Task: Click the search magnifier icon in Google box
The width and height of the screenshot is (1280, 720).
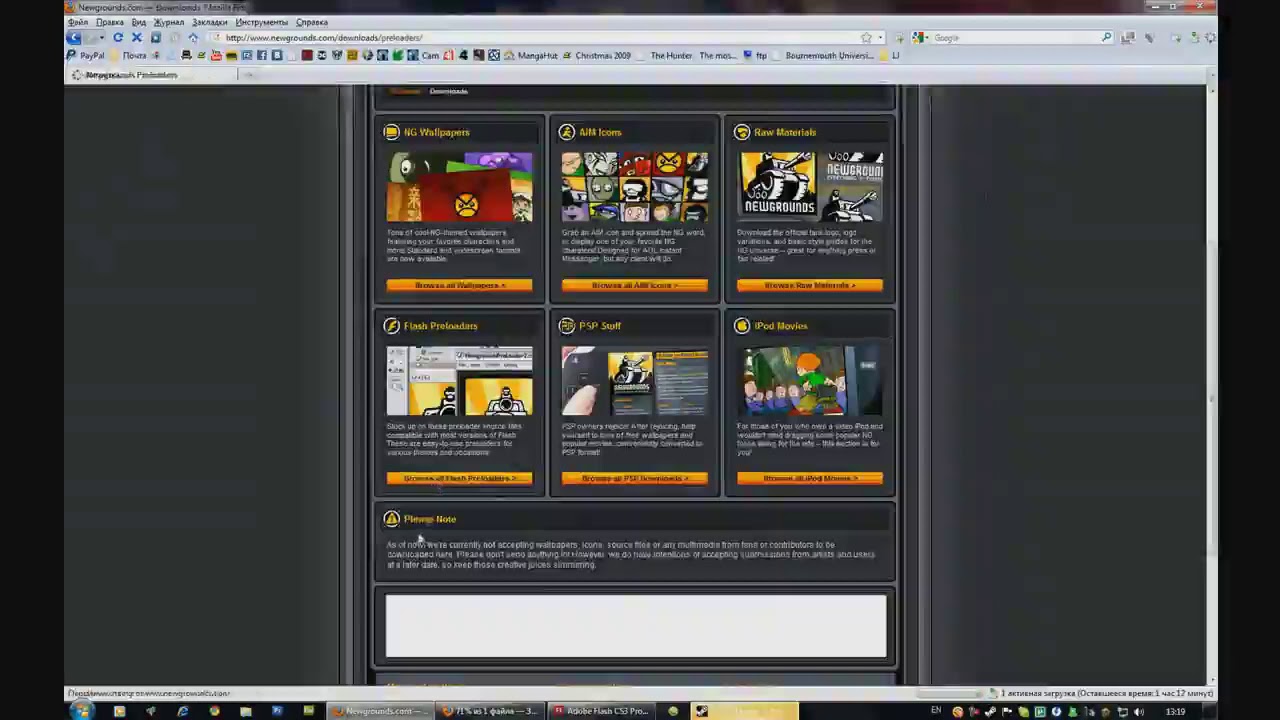Action: (1106, 37)
